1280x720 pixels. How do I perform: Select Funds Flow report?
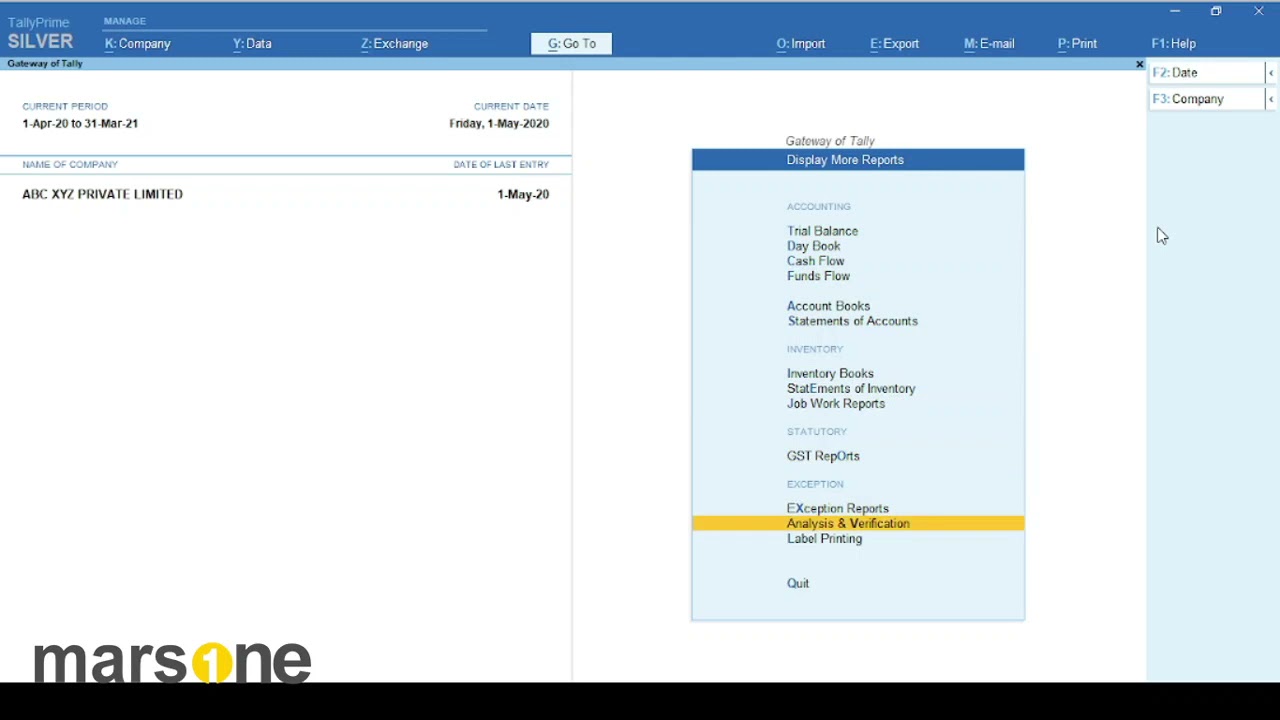pyautogui.click(x=818, y=276)
